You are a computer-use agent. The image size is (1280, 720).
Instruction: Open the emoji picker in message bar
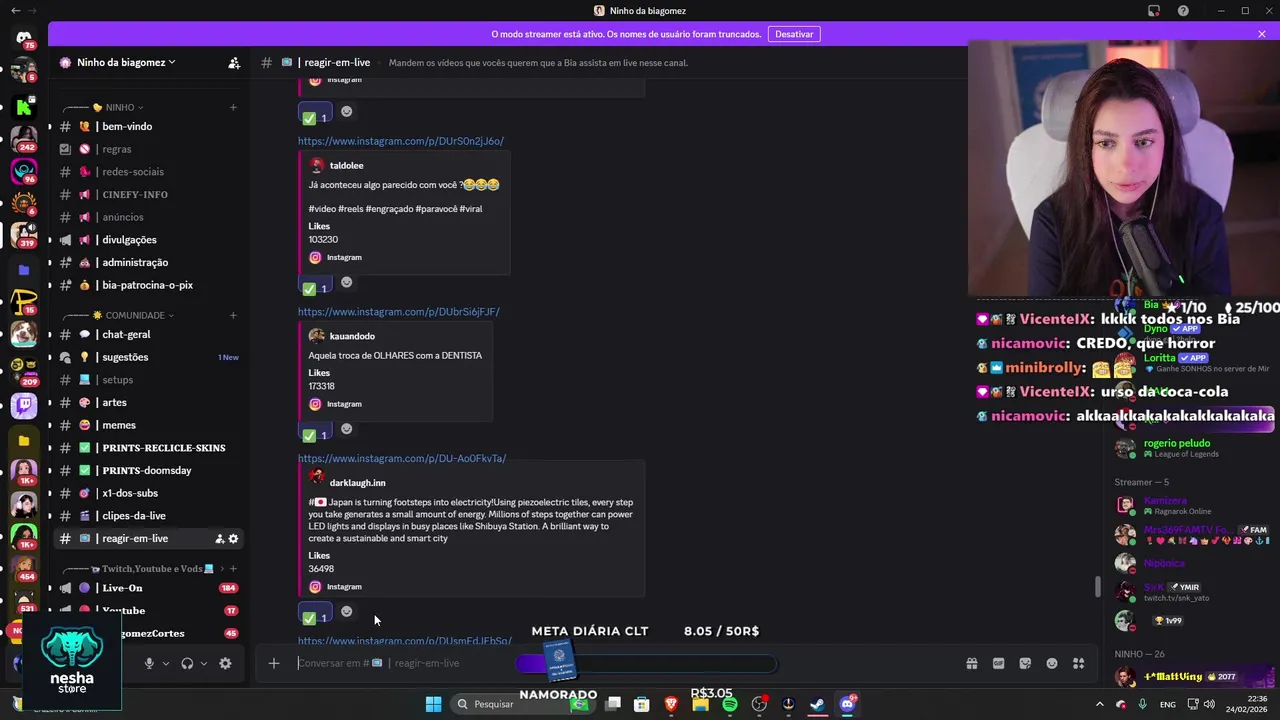click(1052, 663)
